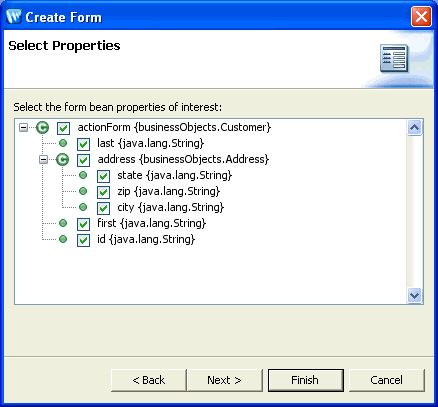
Task: Uncheck the first property checkbox
Action: click(83, 224)
